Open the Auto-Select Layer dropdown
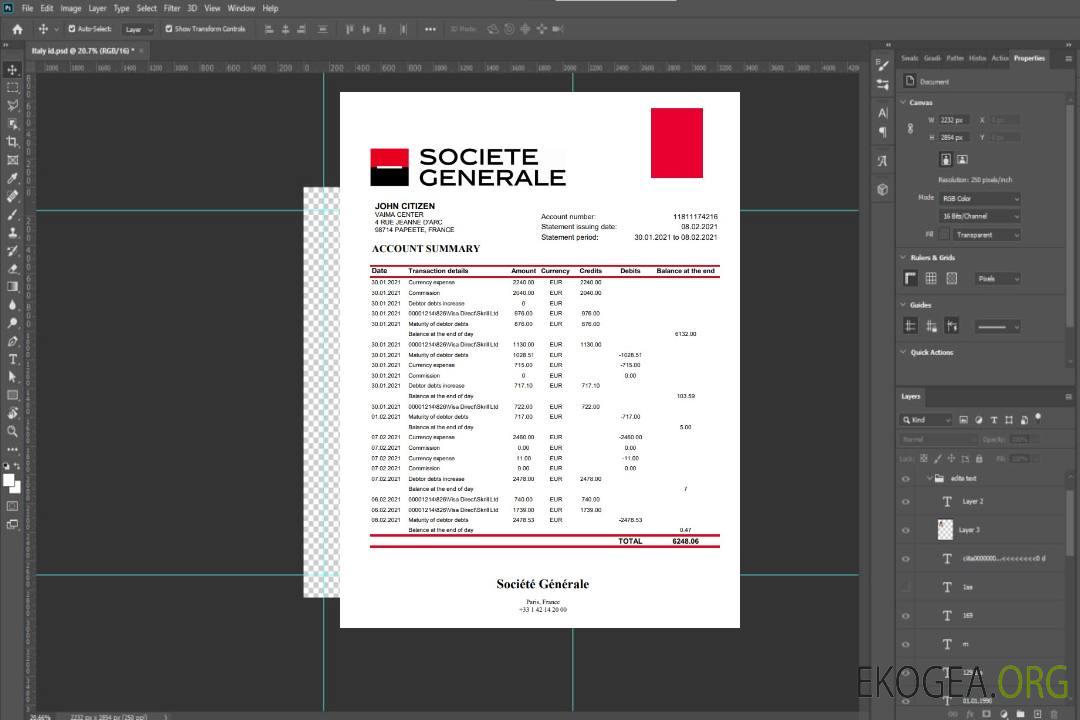1080x720 pixels. [138, 29]
